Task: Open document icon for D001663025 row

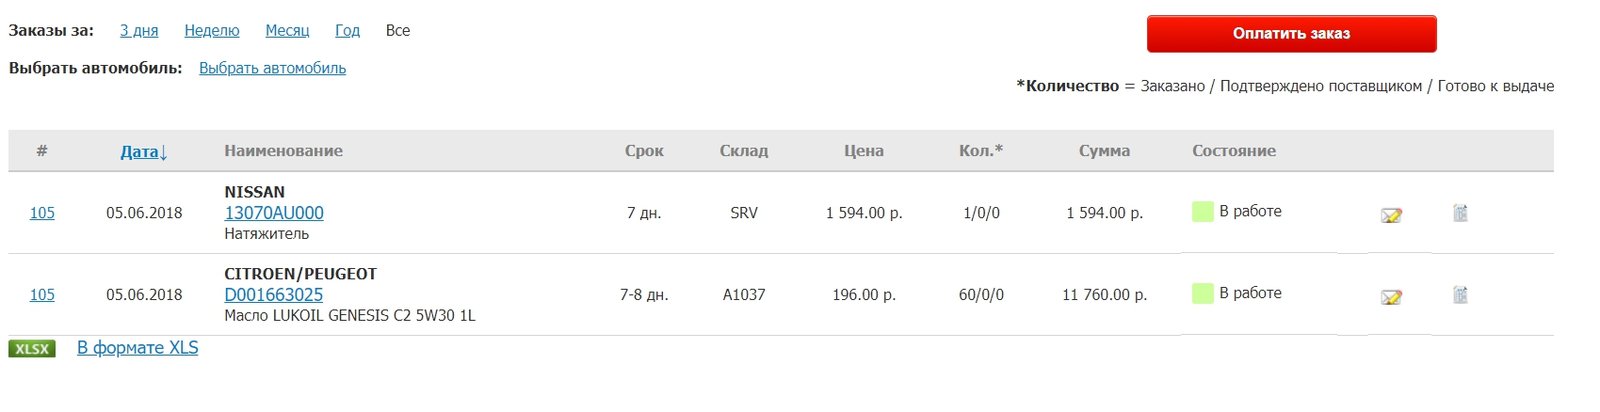Action: 1460,295
